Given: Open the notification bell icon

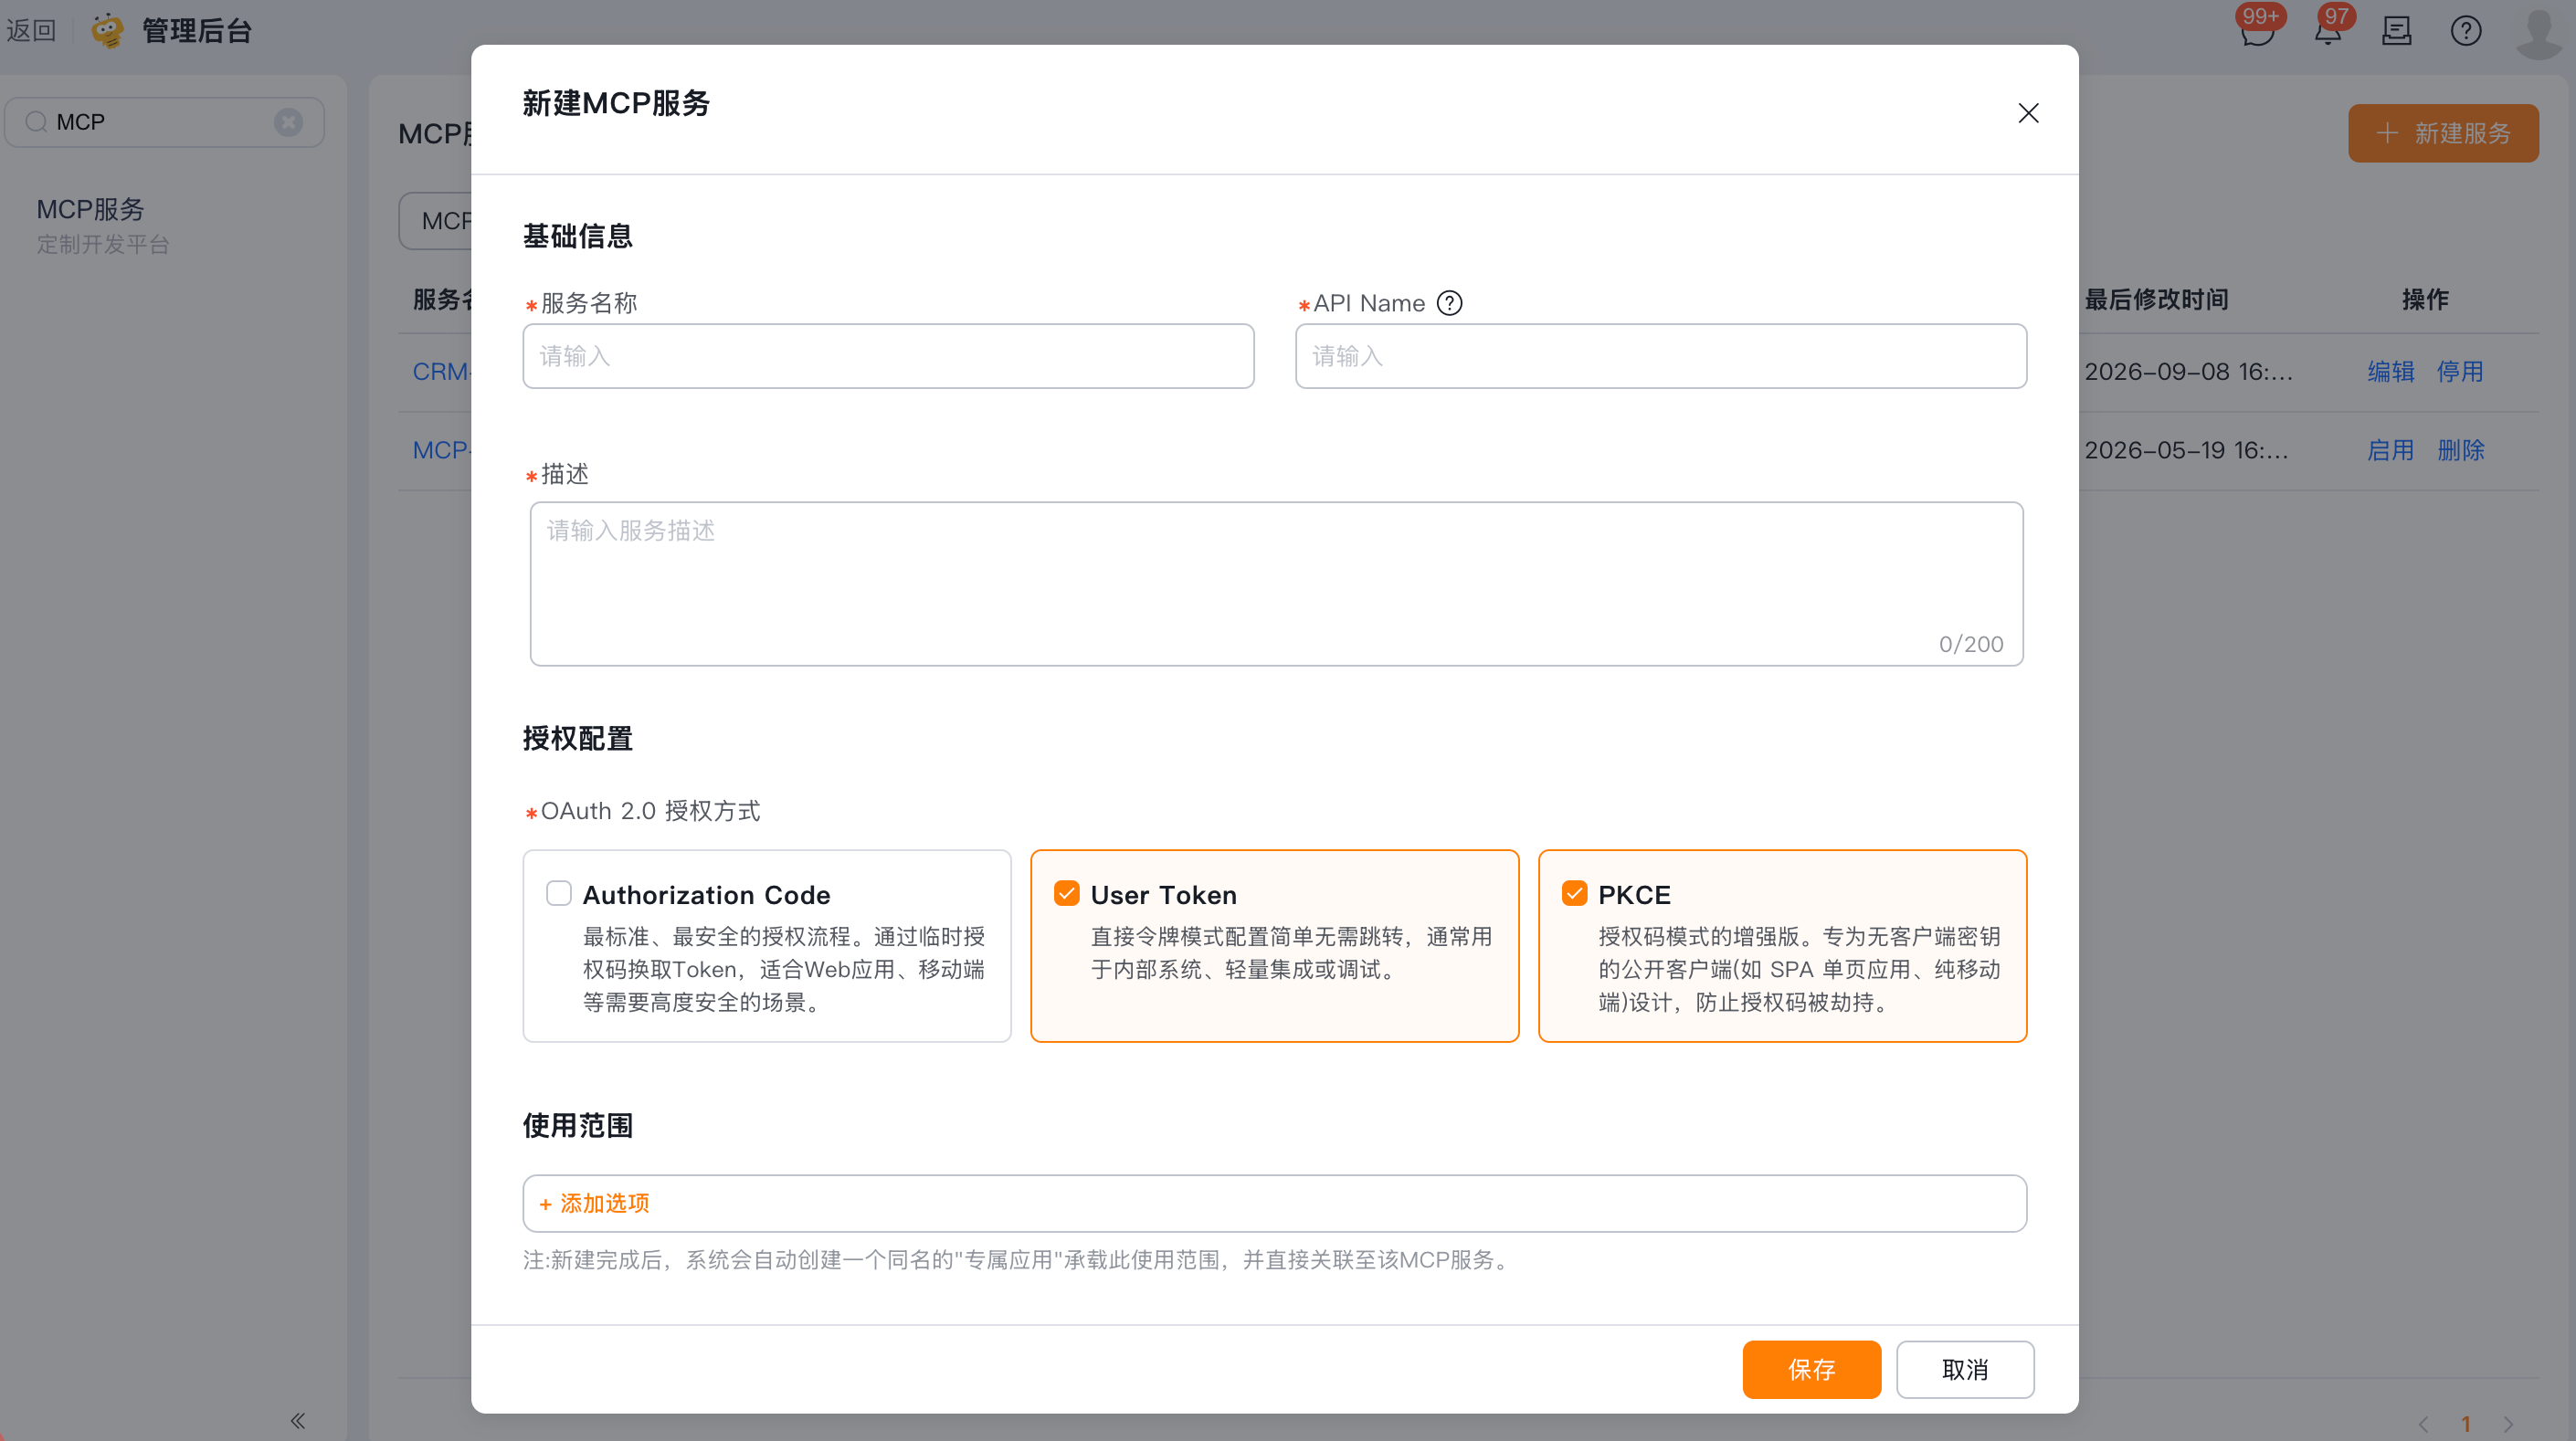Looking at the screenshot, I should coord(2327,30).
